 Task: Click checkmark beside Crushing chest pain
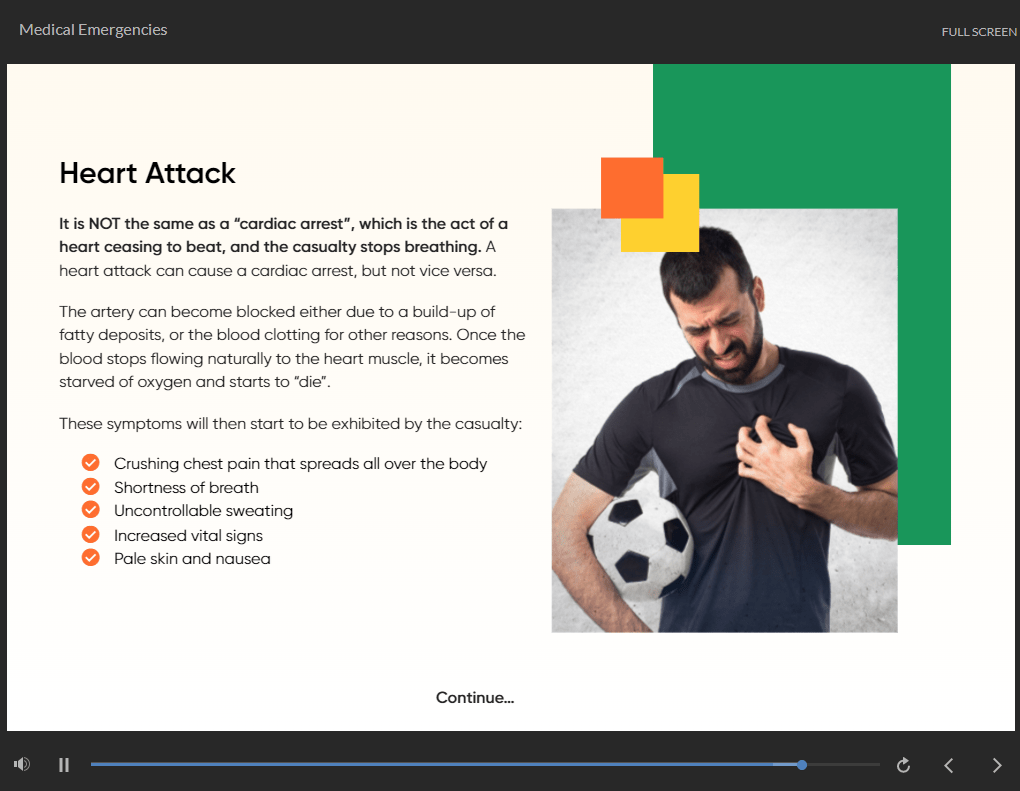(90, 463)
